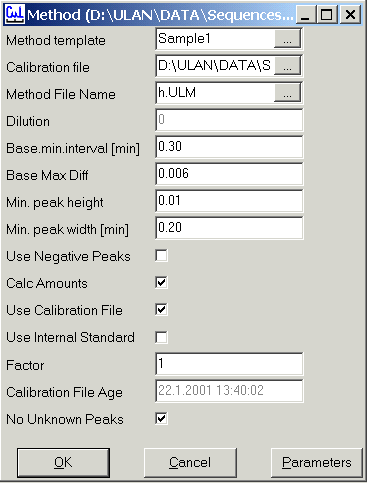Screen dimensions: 367x483
Task: Click the application icon in the title bar
Action: pos(15,14)
